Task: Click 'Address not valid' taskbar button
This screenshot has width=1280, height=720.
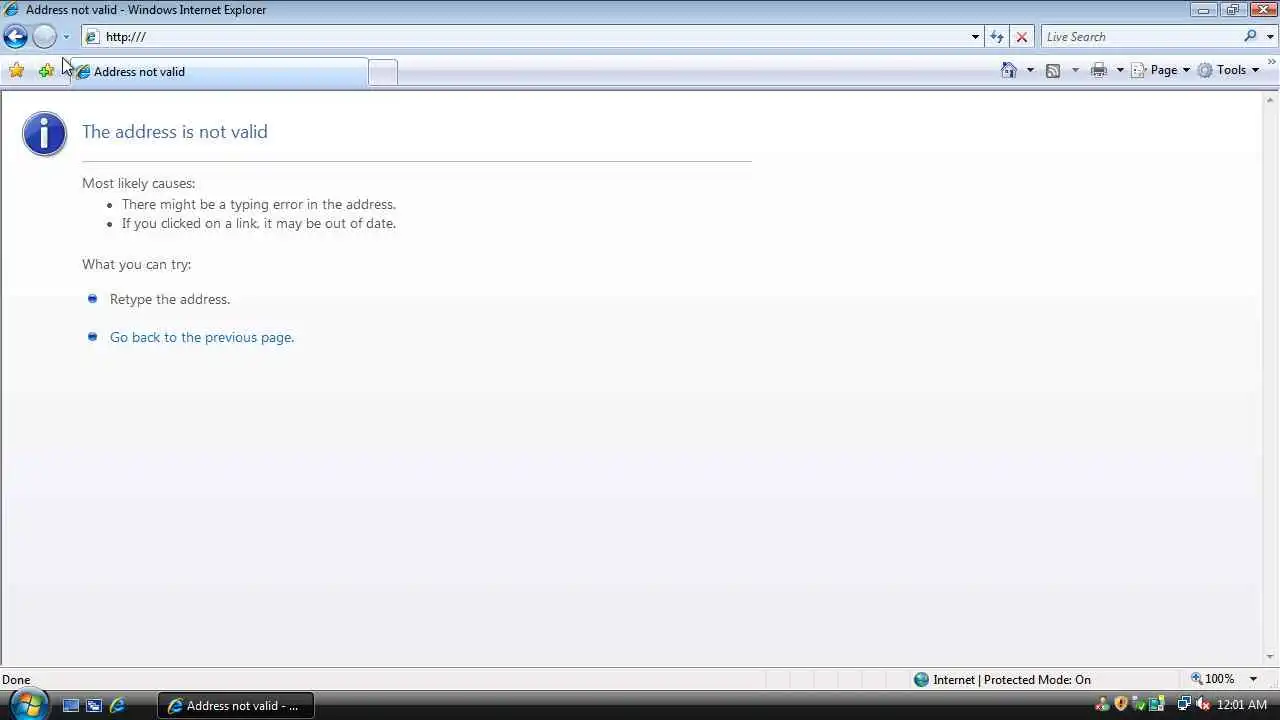Action: pos(236,705)
